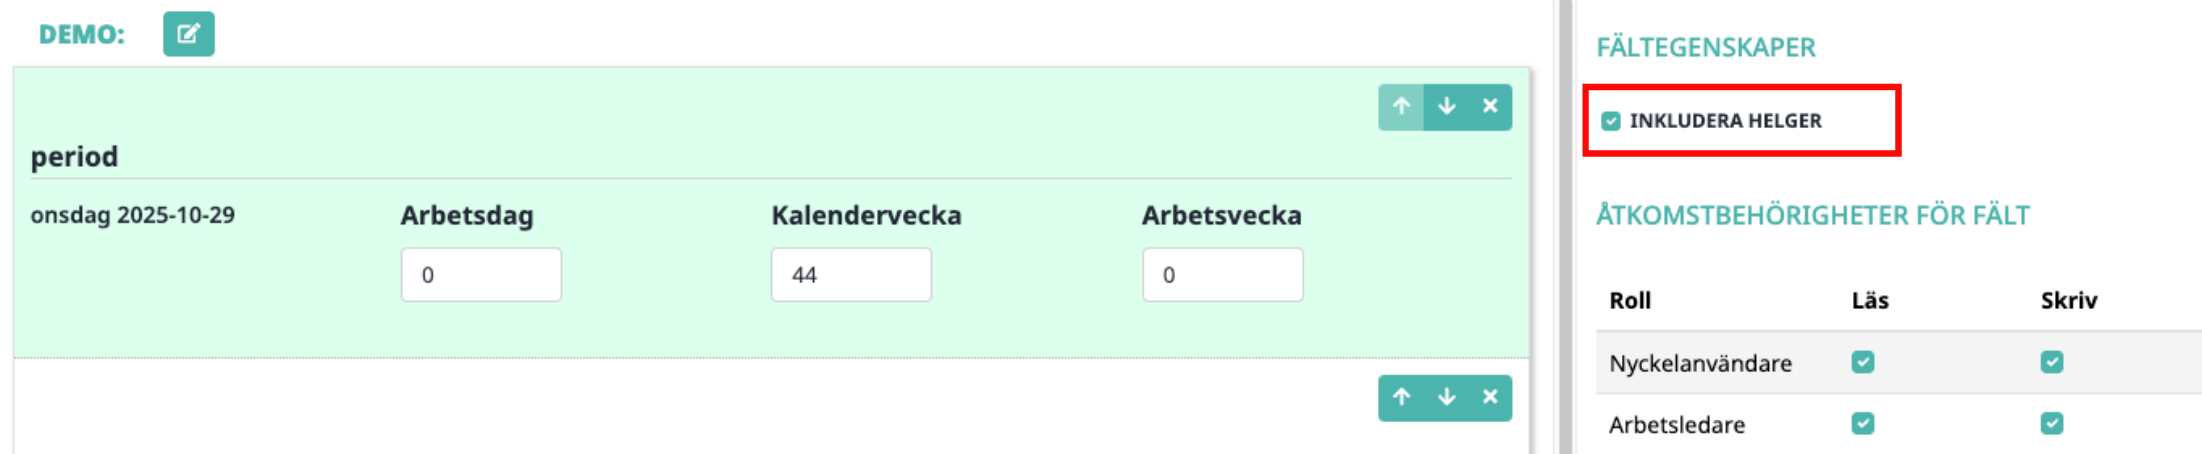Toggle the Inkludera helger checkbox
2202x454 pixels.
click(1610, 121)
